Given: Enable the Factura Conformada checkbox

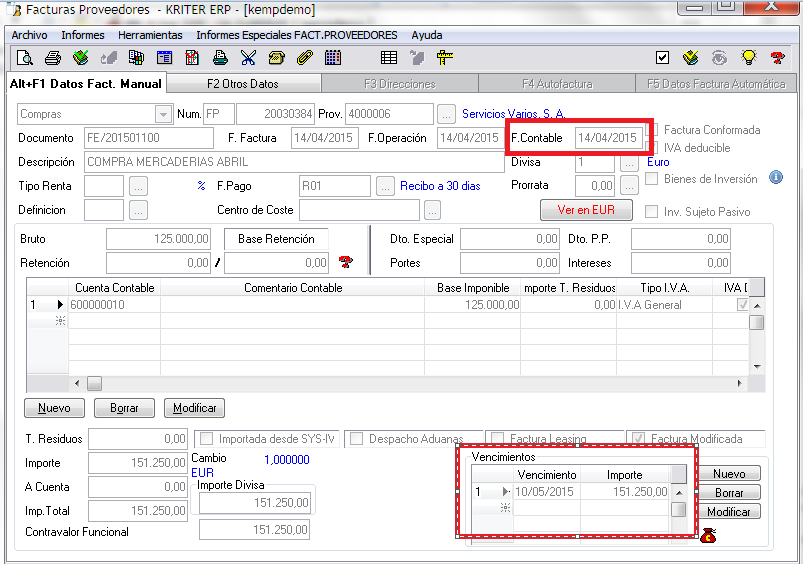Looking at the screenshot, I should point(652,131).
